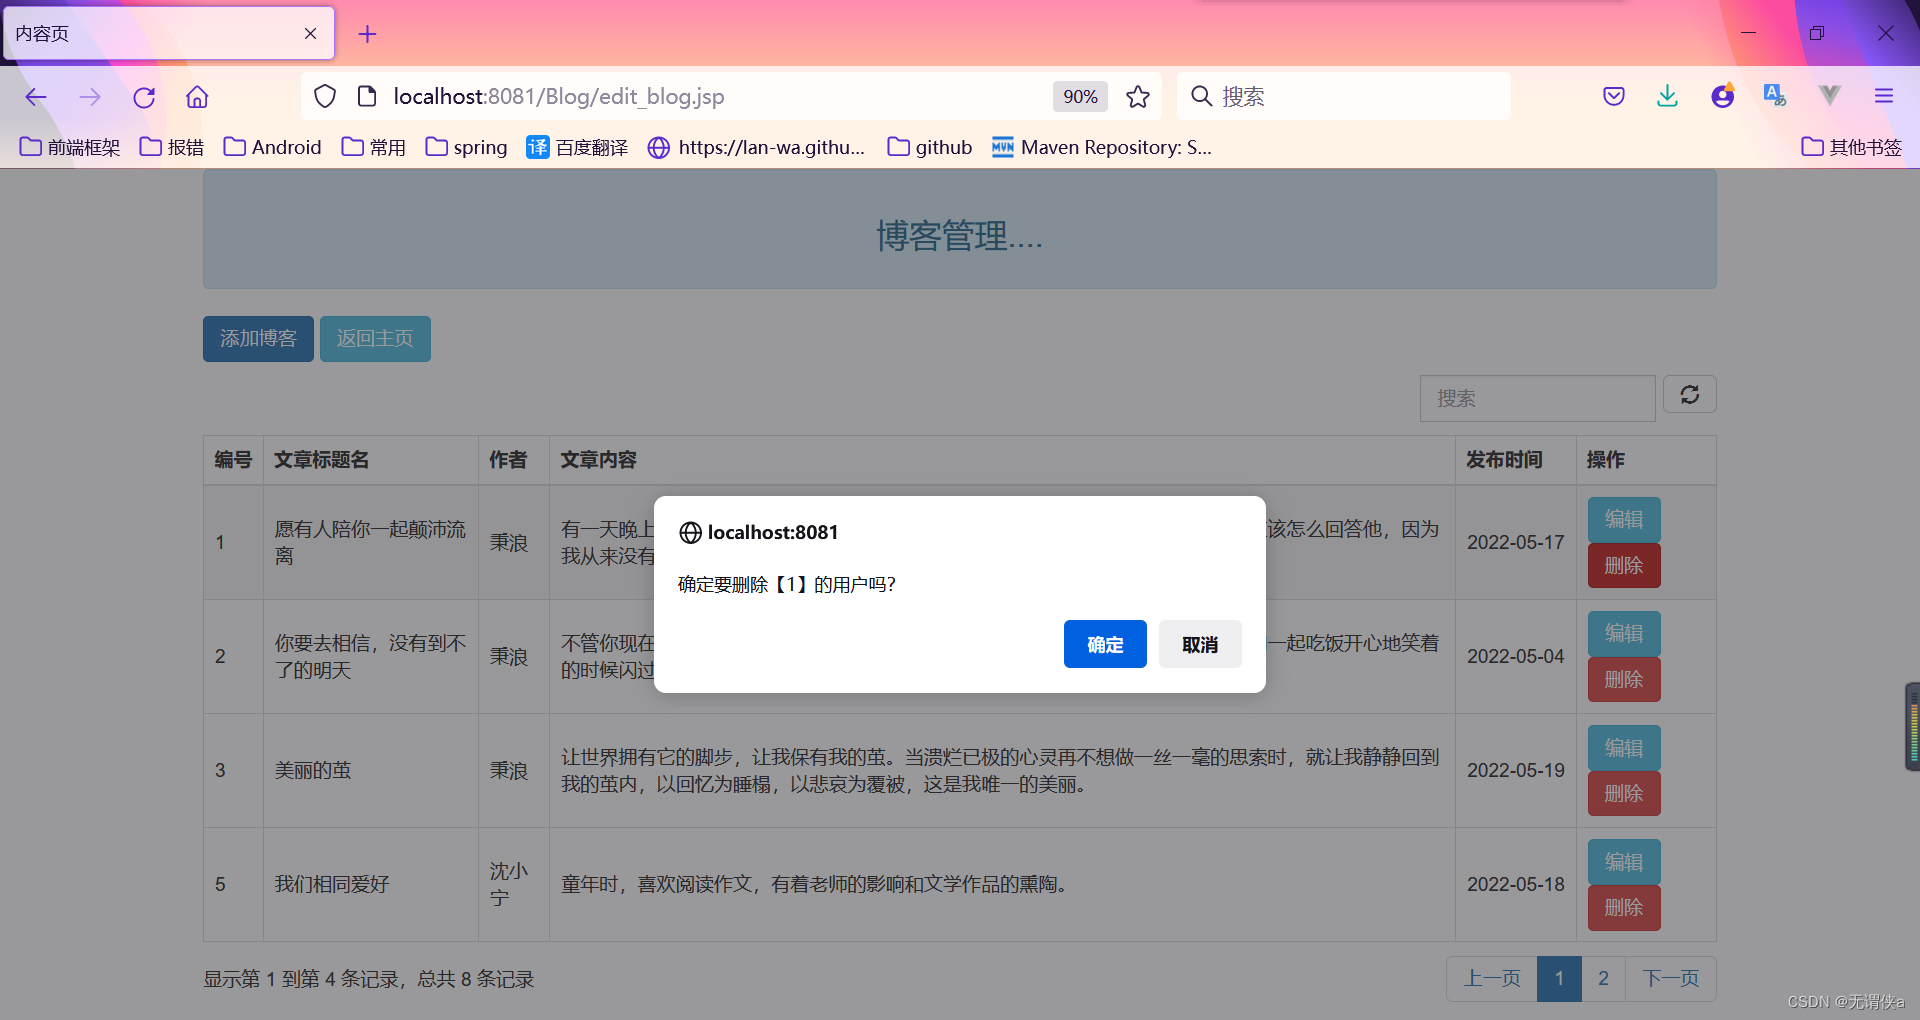
Task: Go to browser home page icon
Action: click(197, 97)
